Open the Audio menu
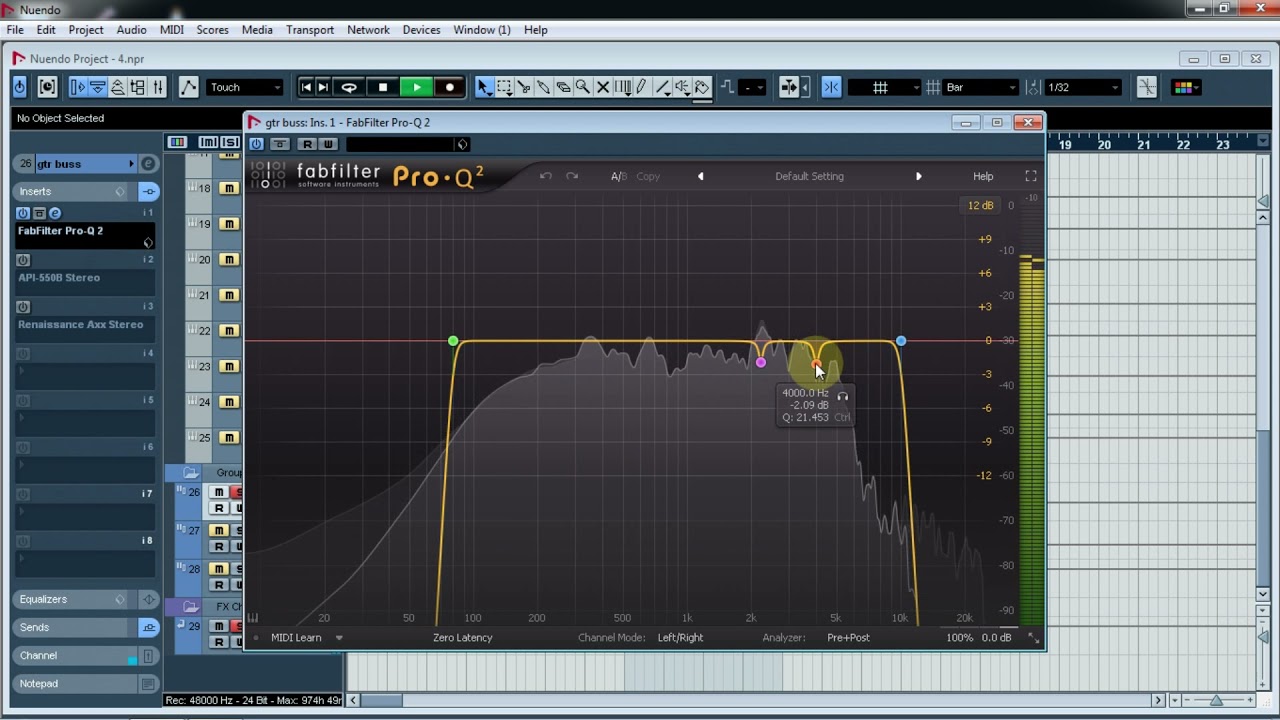The height and width of the screenshot is (720, 1280). click(131, 30)
